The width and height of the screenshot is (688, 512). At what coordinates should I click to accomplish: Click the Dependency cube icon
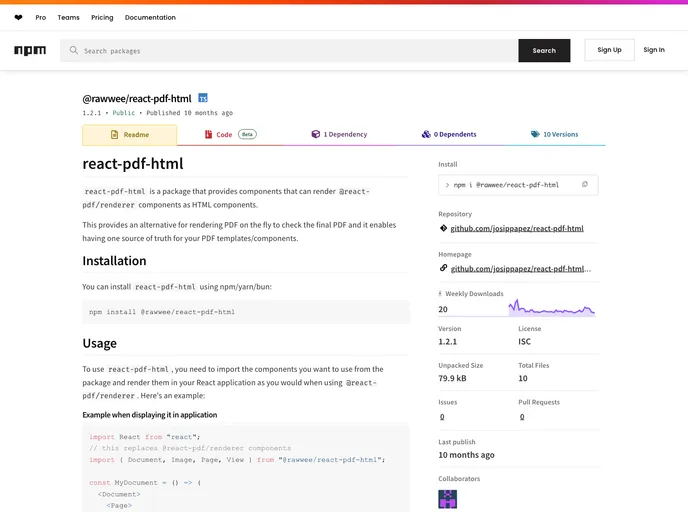tap(315, 134)
